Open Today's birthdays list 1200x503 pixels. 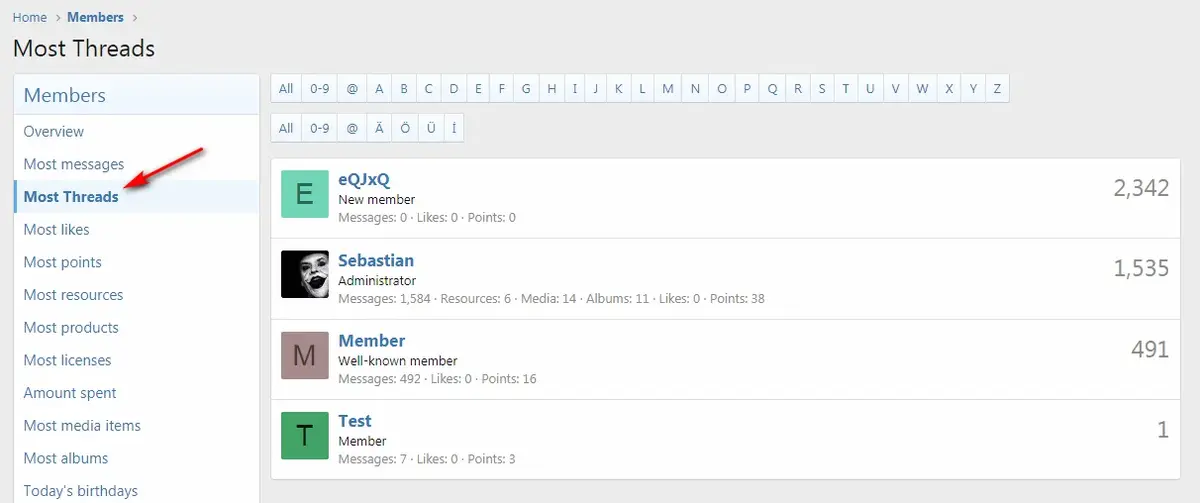tap(81, 491)
